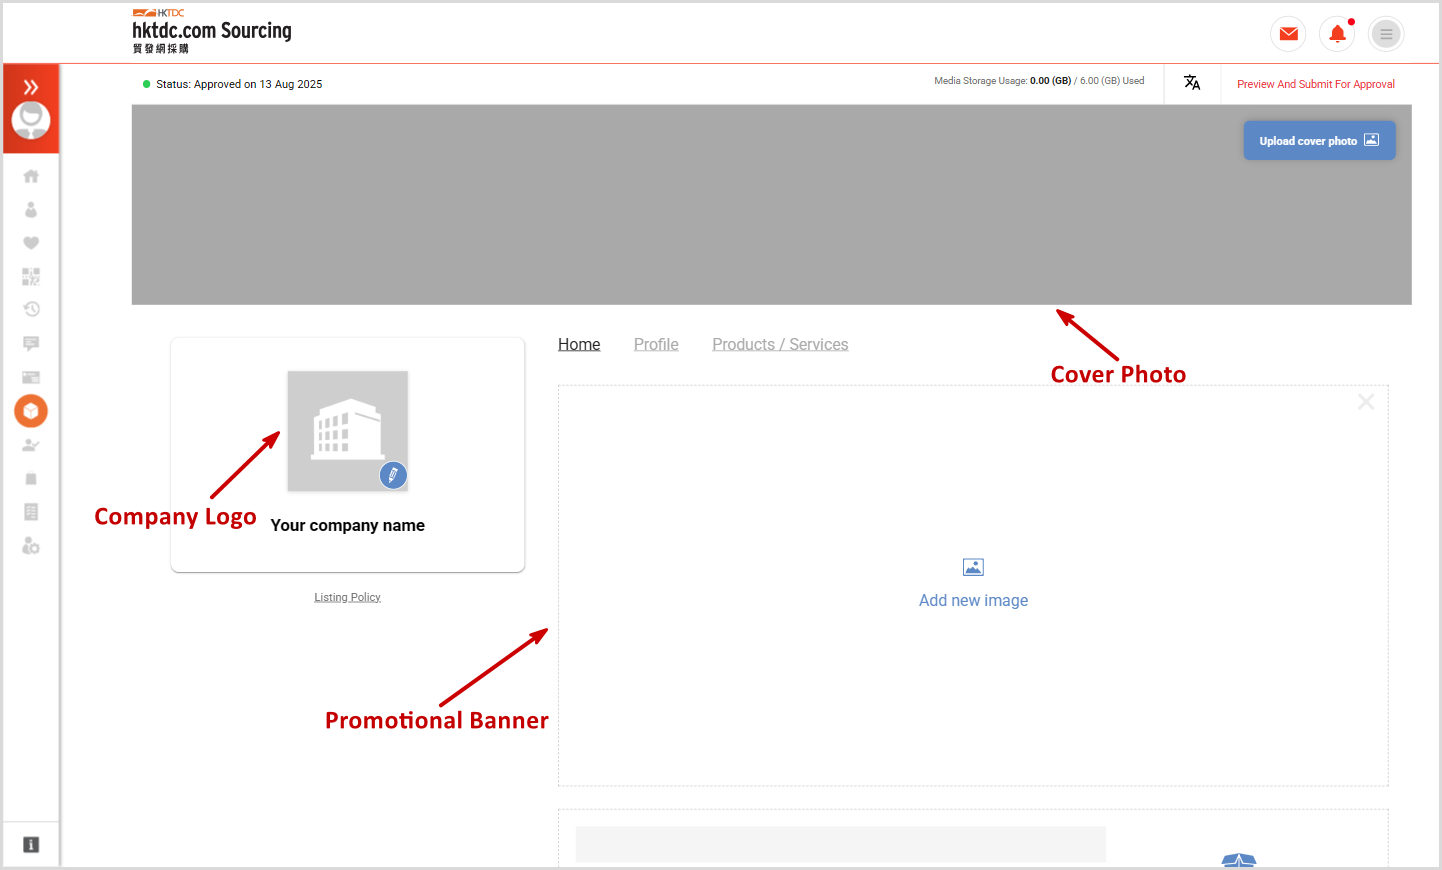This screenshot has height=870, width=1442.
Task: Open the QR code sidebar icon
Action: point(31,276)
